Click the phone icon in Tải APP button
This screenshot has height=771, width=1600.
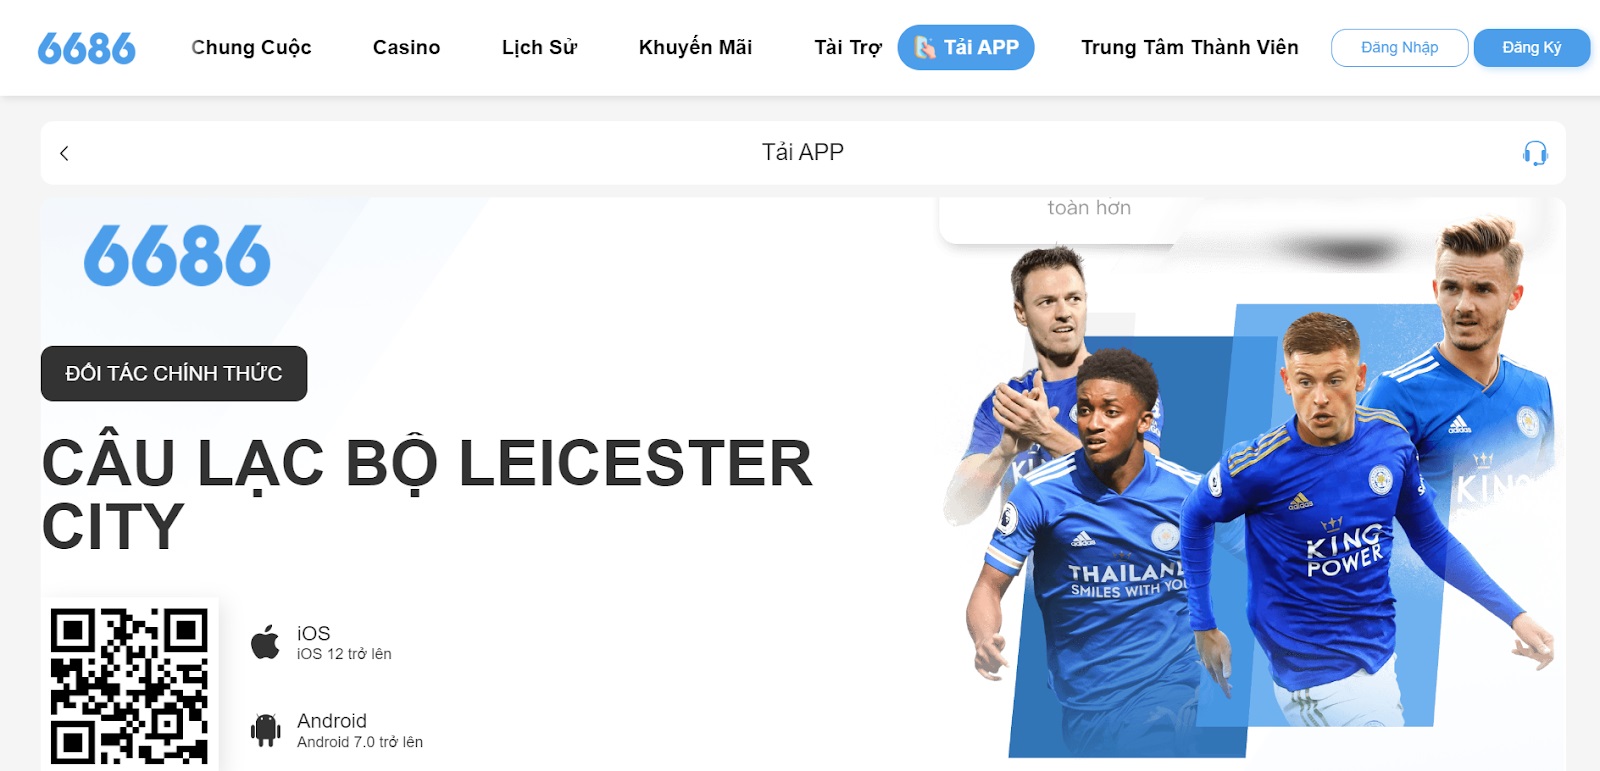925,47
